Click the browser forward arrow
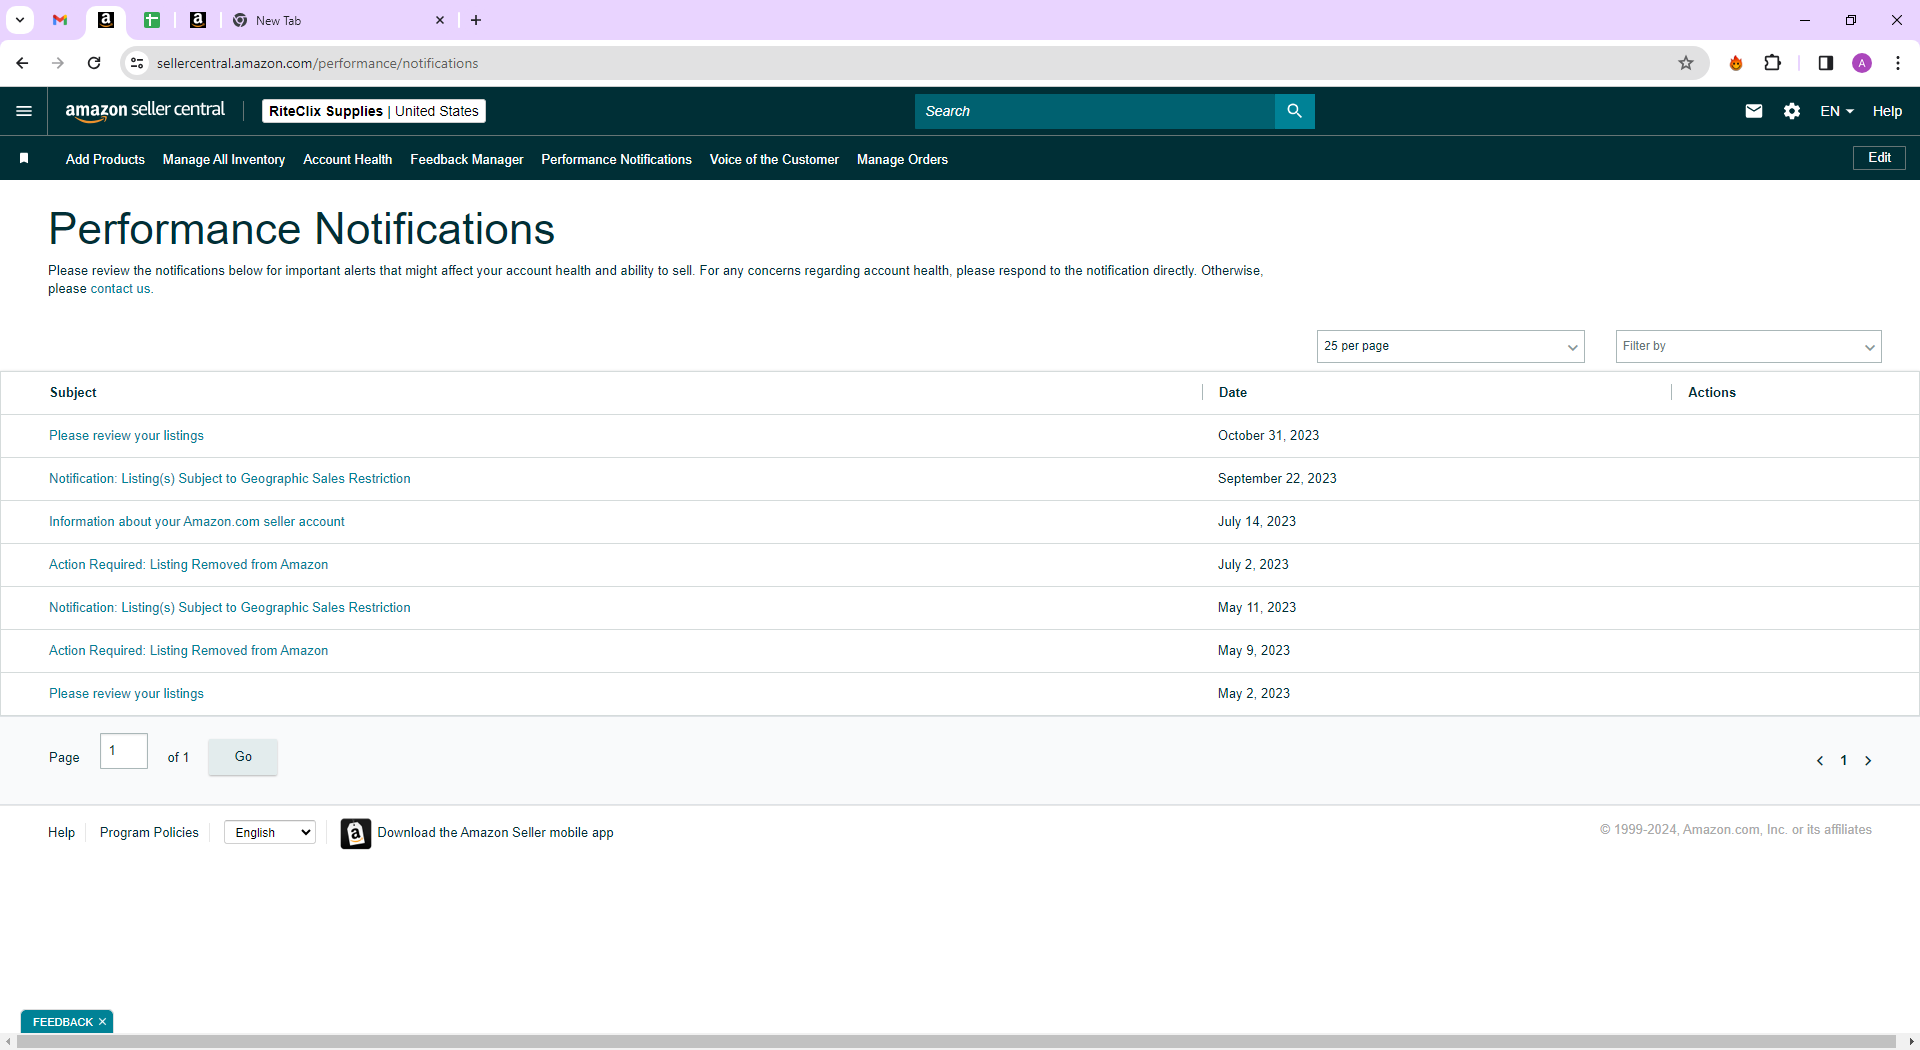The image size is (1920, 1050). click(58, 63)
